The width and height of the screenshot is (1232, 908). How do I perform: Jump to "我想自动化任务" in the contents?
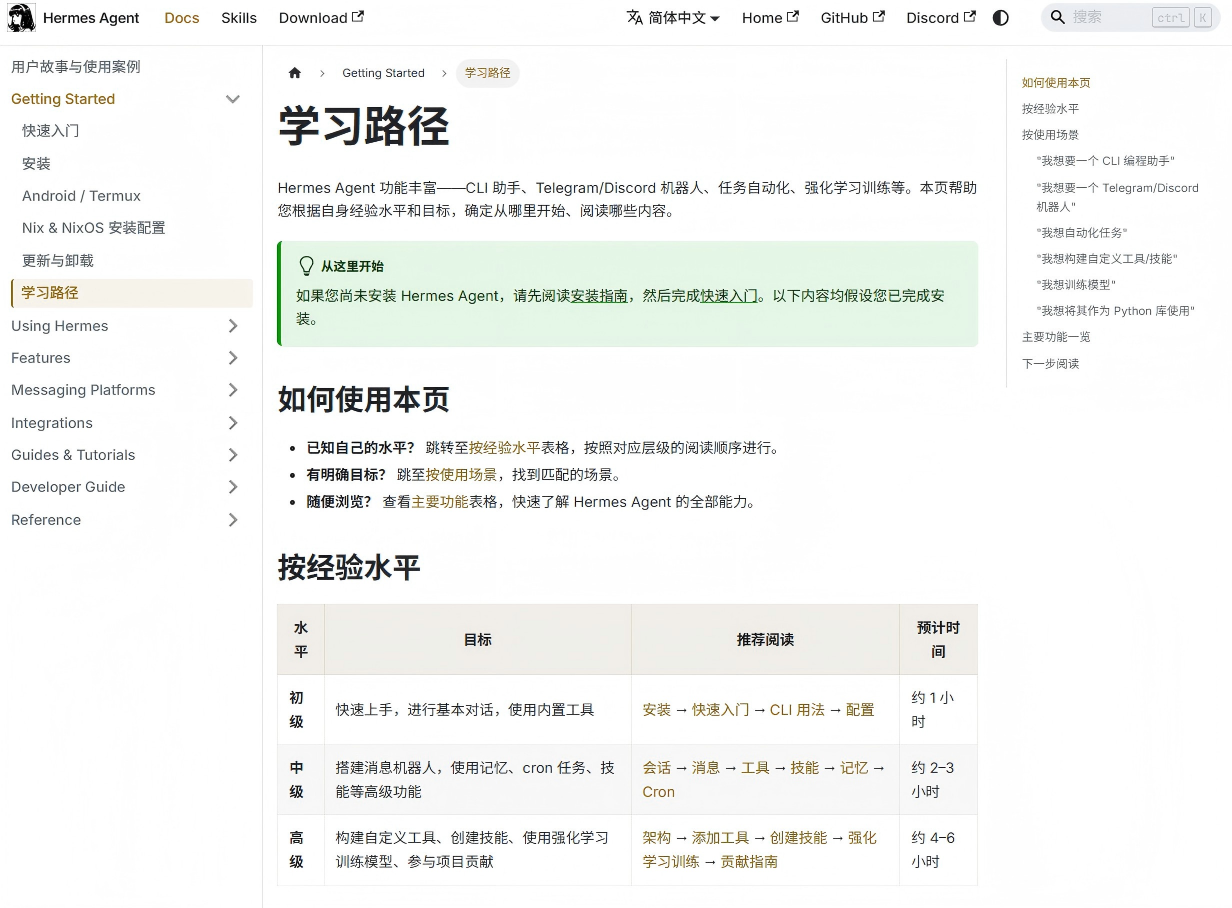click(1082, 233)
